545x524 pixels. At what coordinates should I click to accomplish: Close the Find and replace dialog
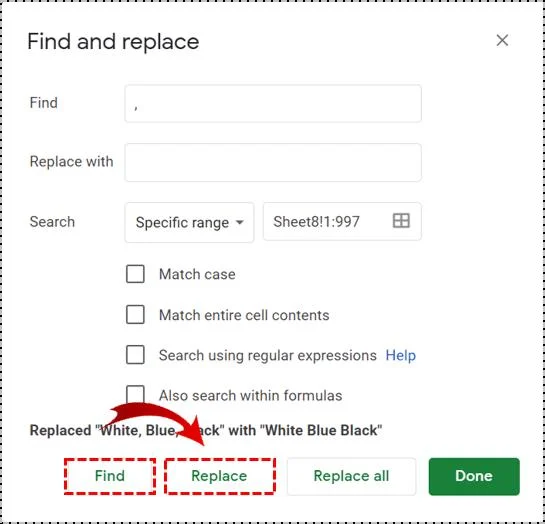(x=502, y=40)
